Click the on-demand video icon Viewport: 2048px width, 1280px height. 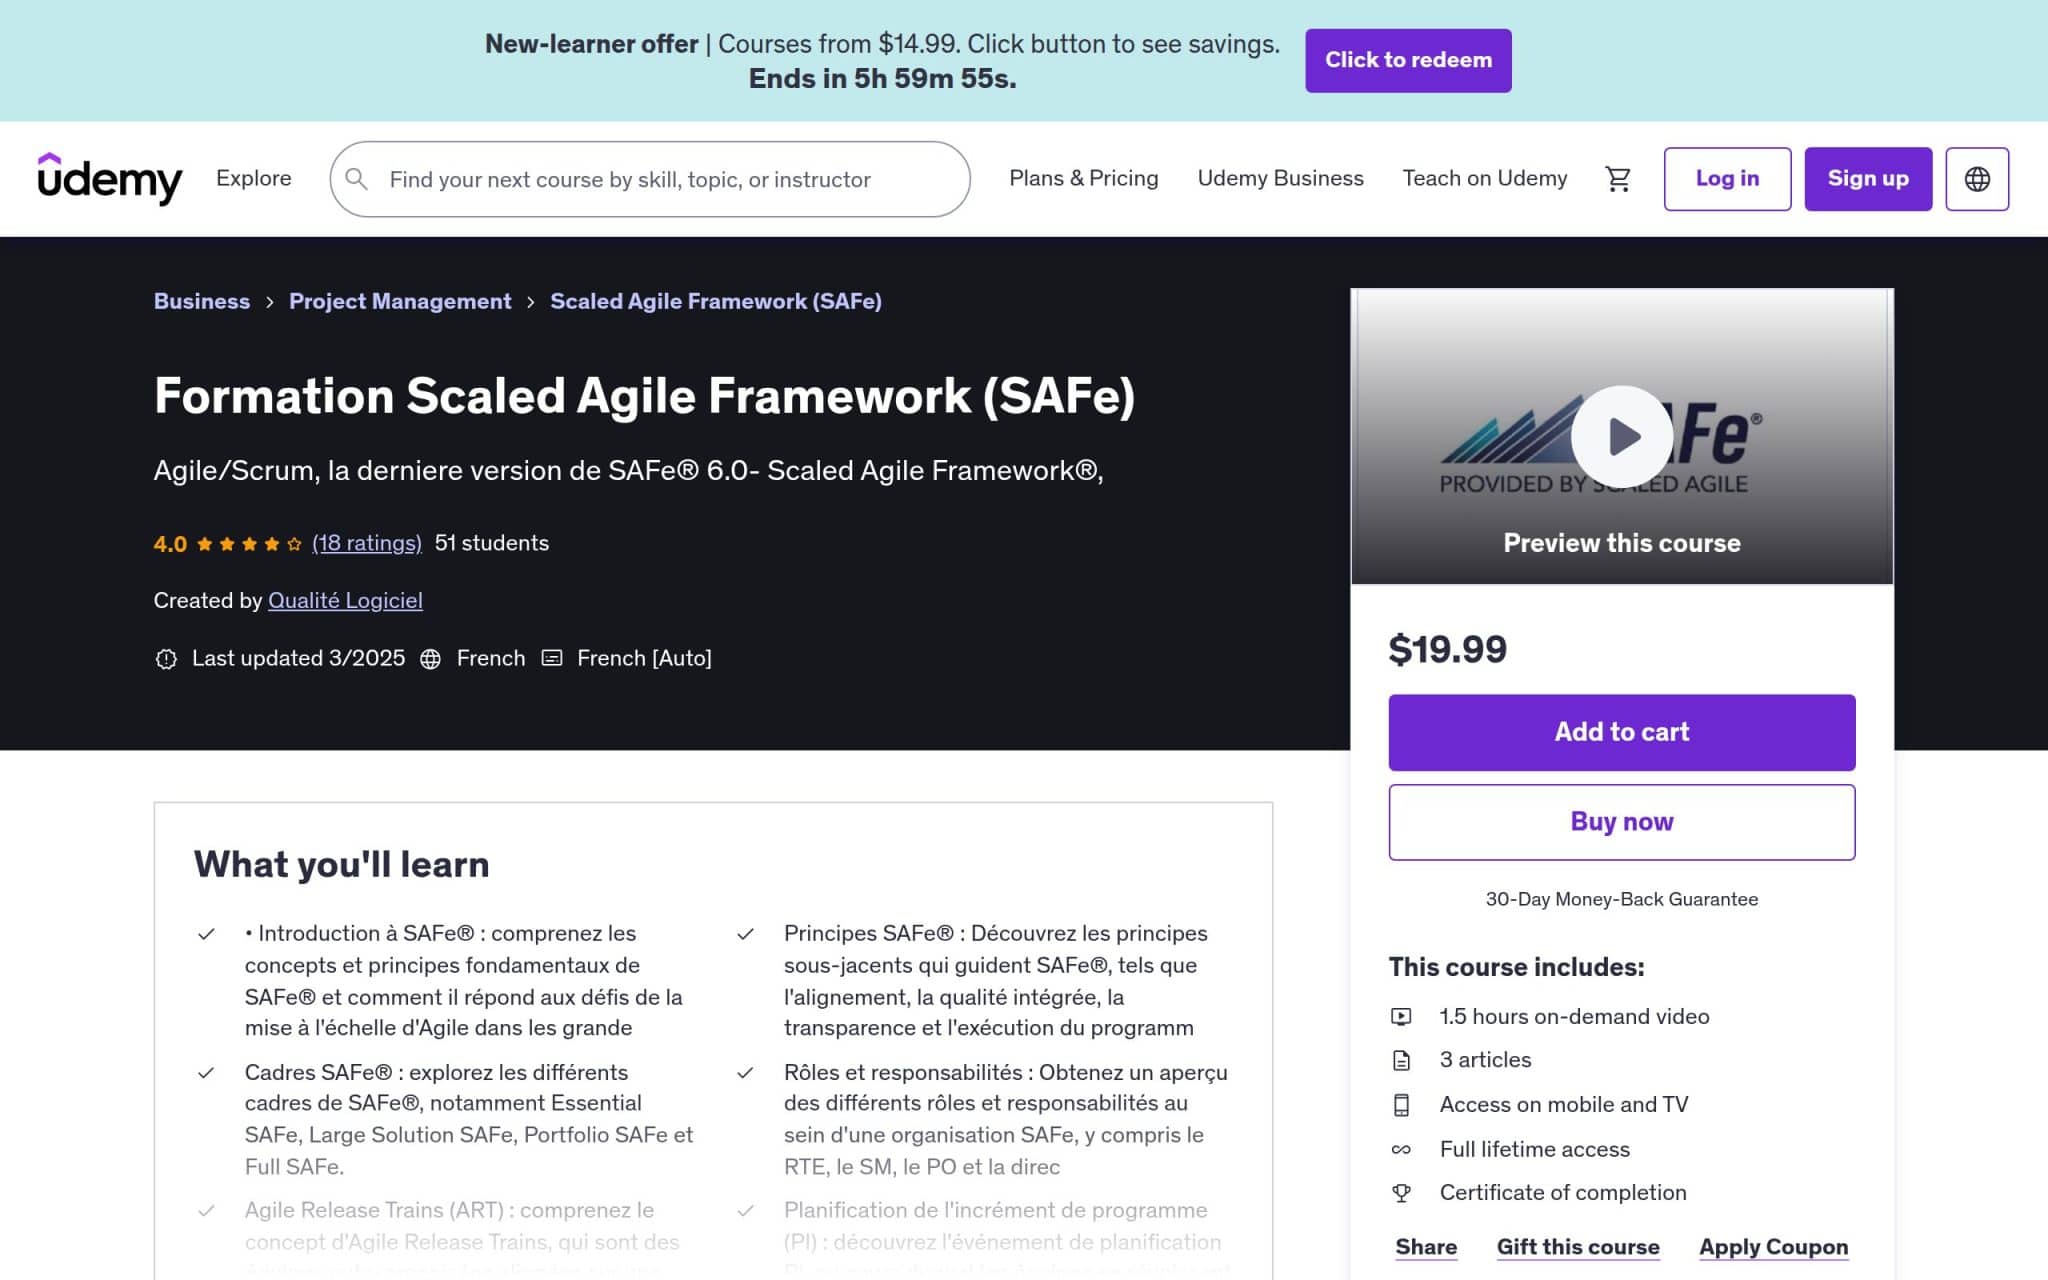[x=1401, y=1017]
